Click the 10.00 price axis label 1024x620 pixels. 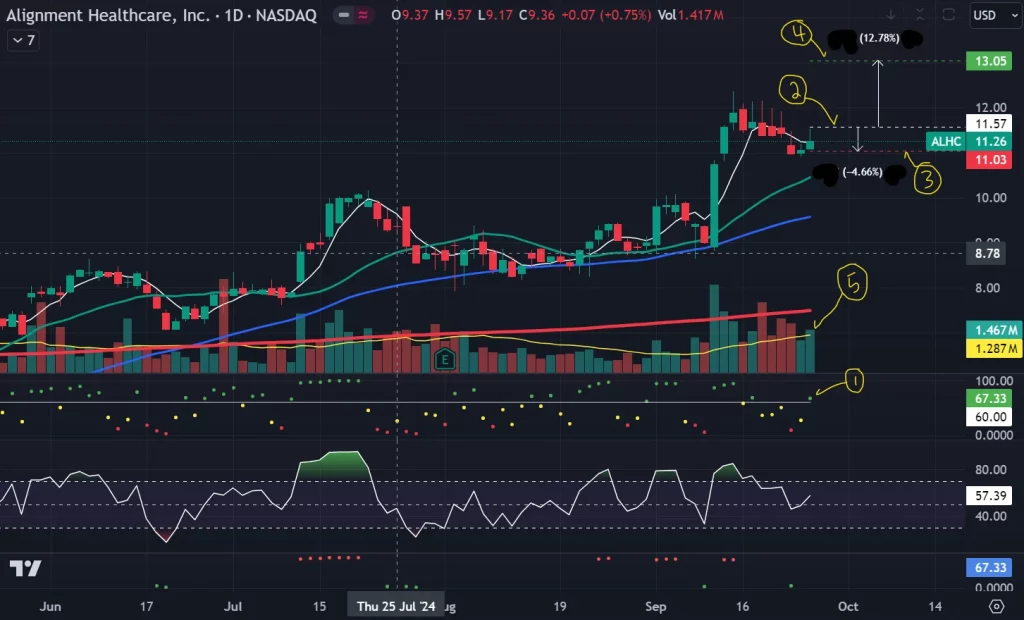tap(991, 198)
